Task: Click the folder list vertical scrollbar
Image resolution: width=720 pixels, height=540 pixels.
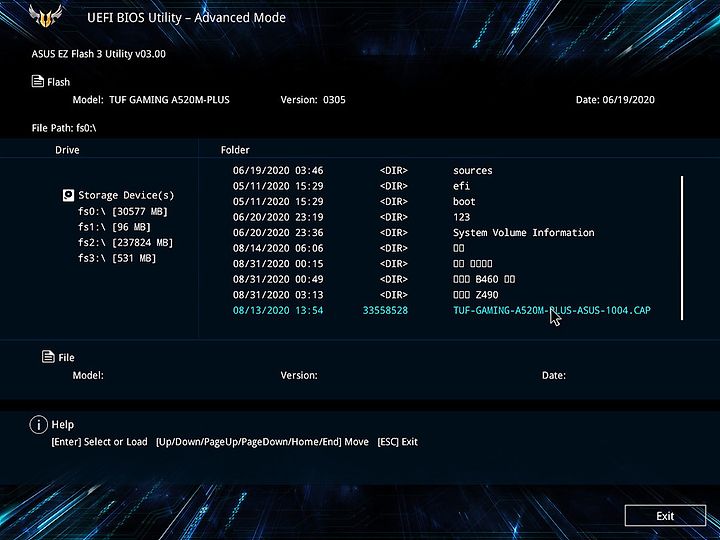Action: point(682,248)
